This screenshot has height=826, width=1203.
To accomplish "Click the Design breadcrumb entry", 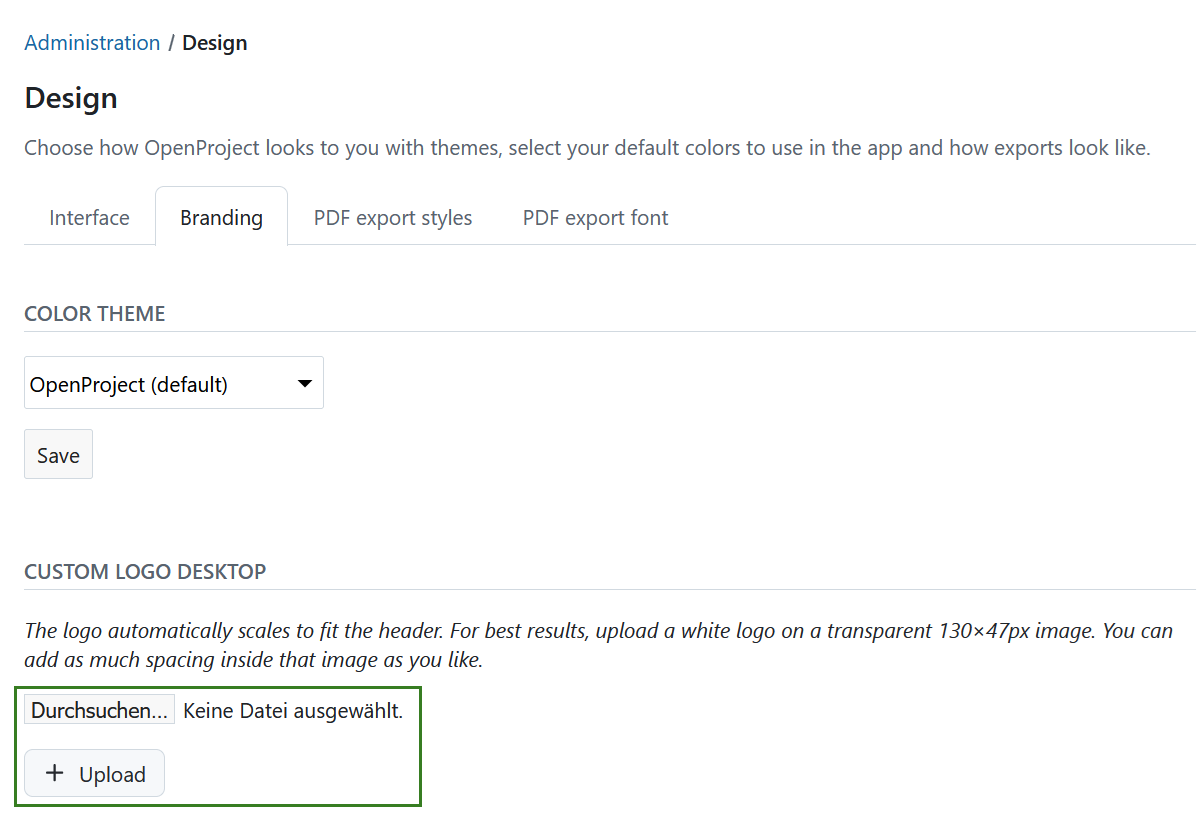I will tap(214, 42).
